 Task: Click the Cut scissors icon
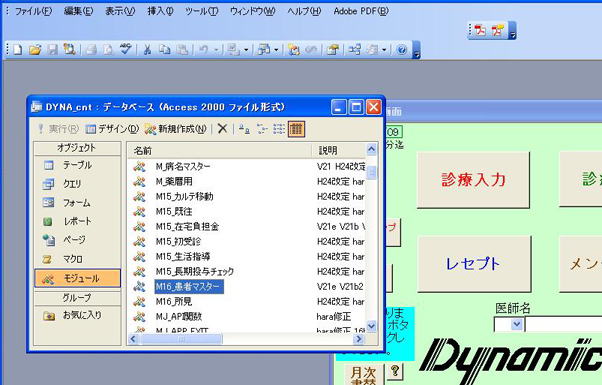pyautogui.click(x=147, y=50)
